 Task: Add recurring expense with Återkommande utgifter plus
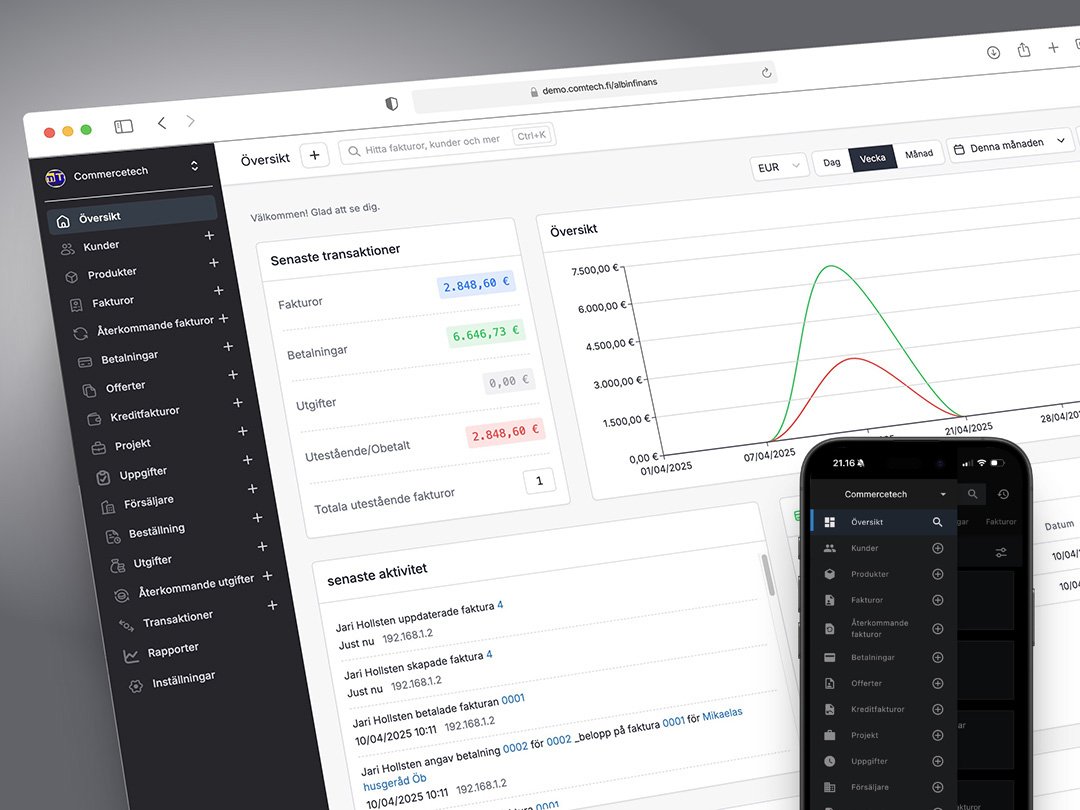pyautogui.click(x=267, y=576)
